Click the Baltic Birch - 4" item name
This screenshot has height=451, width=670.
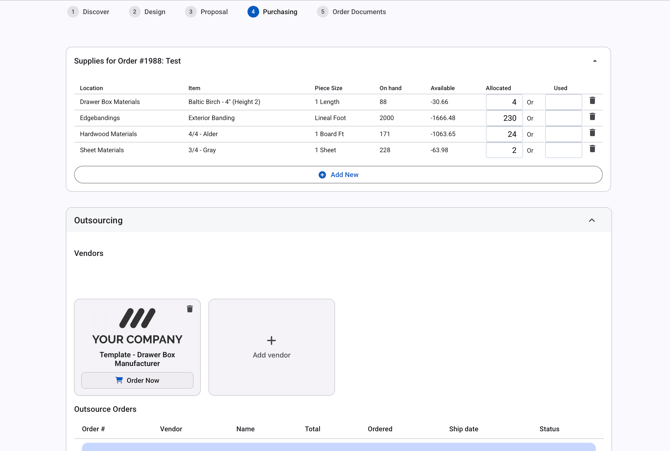(224, 102)
